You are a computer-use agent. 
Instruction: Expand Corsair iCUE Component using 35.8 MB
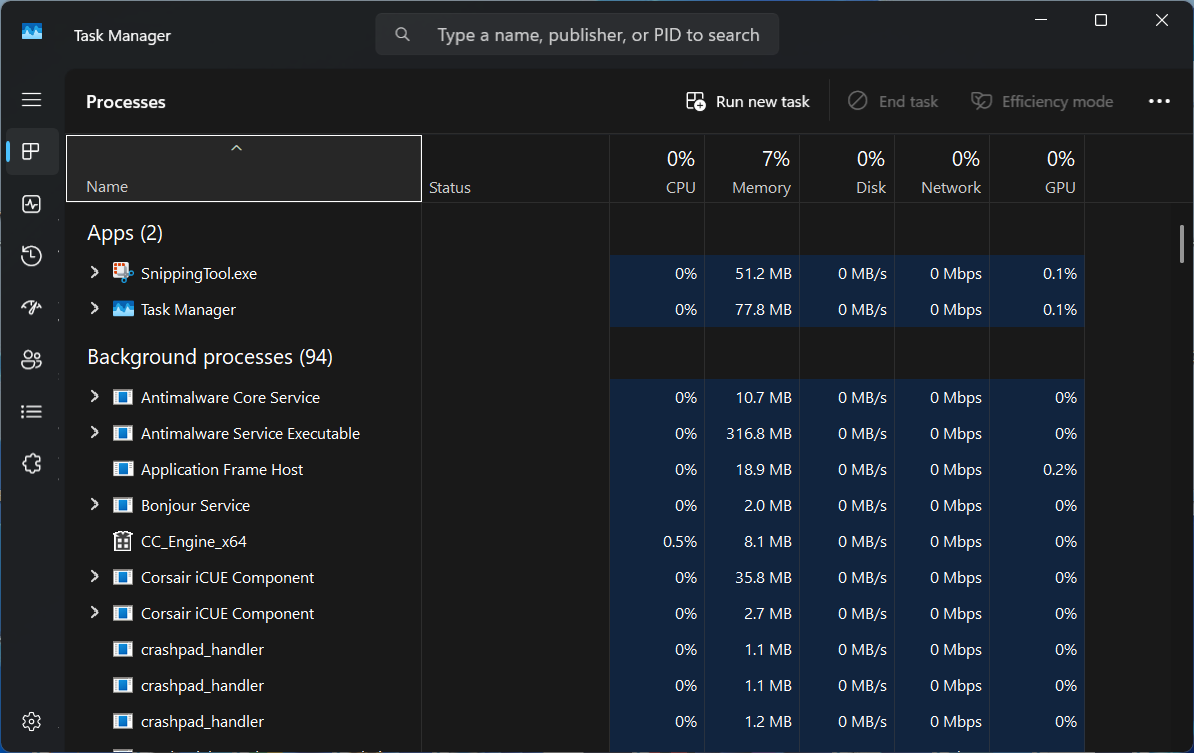(94, 576)
